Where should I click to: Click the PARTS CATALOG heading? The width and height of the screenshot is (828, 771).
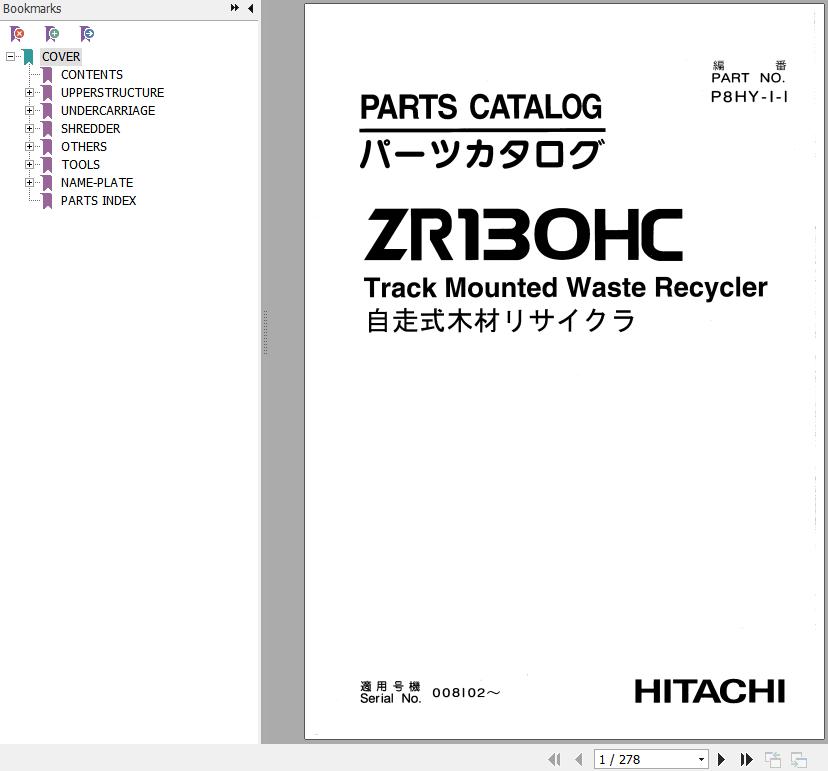point(481,107)
